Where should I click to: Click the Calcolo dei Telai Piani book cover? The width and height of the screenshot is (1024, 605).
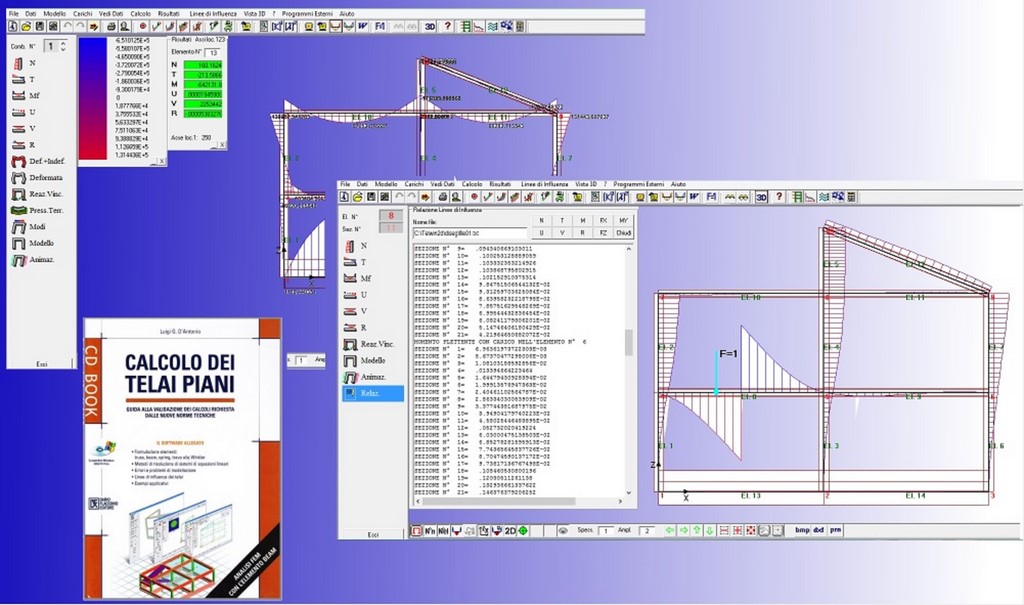[183, 459]
